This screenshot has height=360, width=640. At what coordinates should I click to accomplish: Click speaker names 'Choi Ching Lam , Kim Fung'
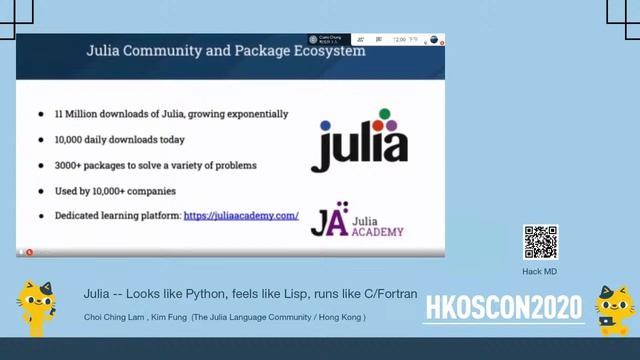coord(135,317)
